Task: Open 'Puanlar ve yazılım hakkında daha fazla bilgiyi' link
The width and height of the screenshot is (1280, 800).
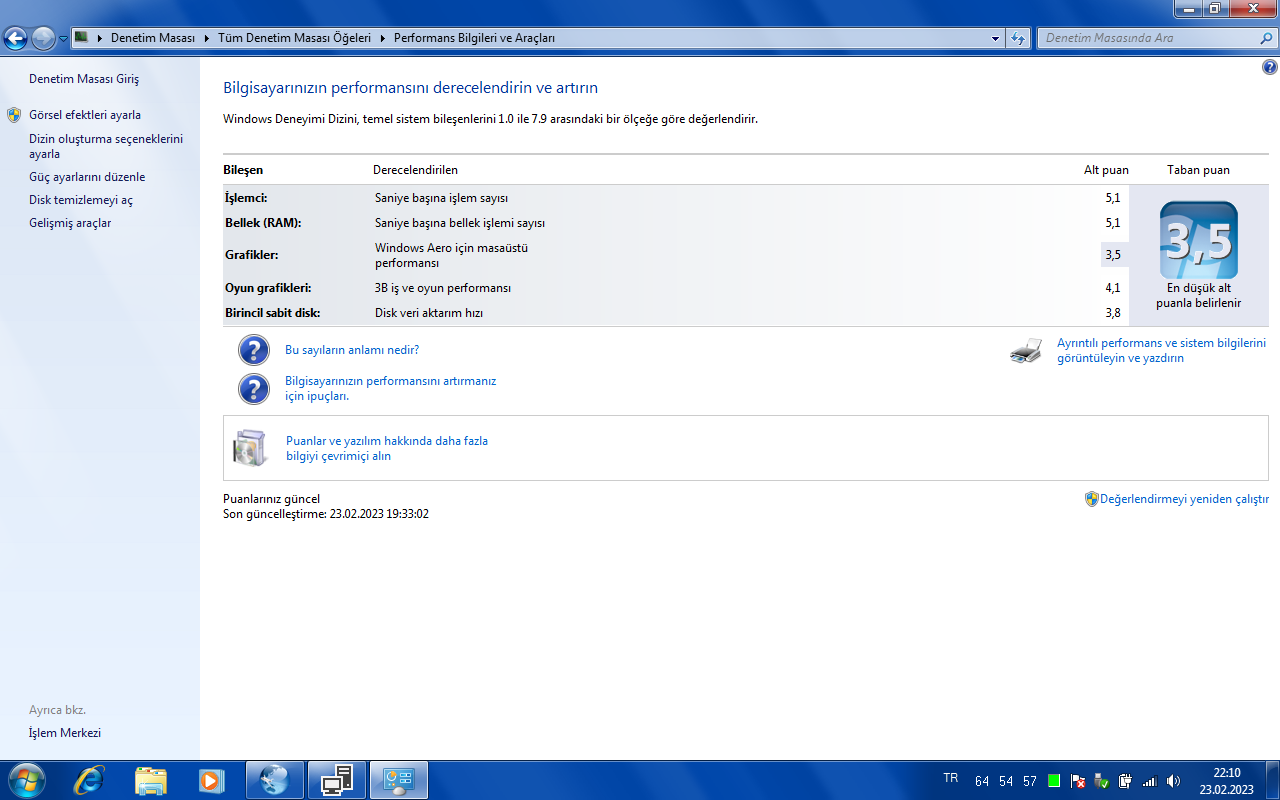Action: click(x=387, y=448)
